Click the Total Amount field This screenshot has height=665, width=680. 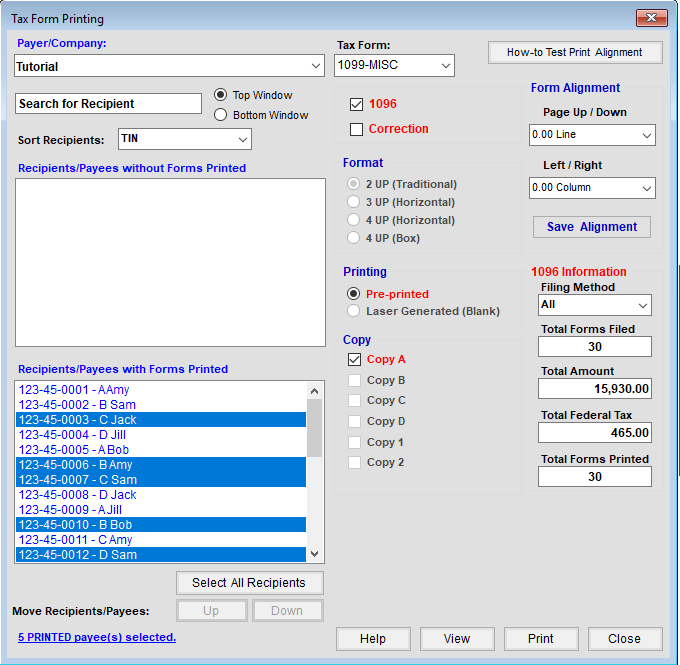(595, 389)
